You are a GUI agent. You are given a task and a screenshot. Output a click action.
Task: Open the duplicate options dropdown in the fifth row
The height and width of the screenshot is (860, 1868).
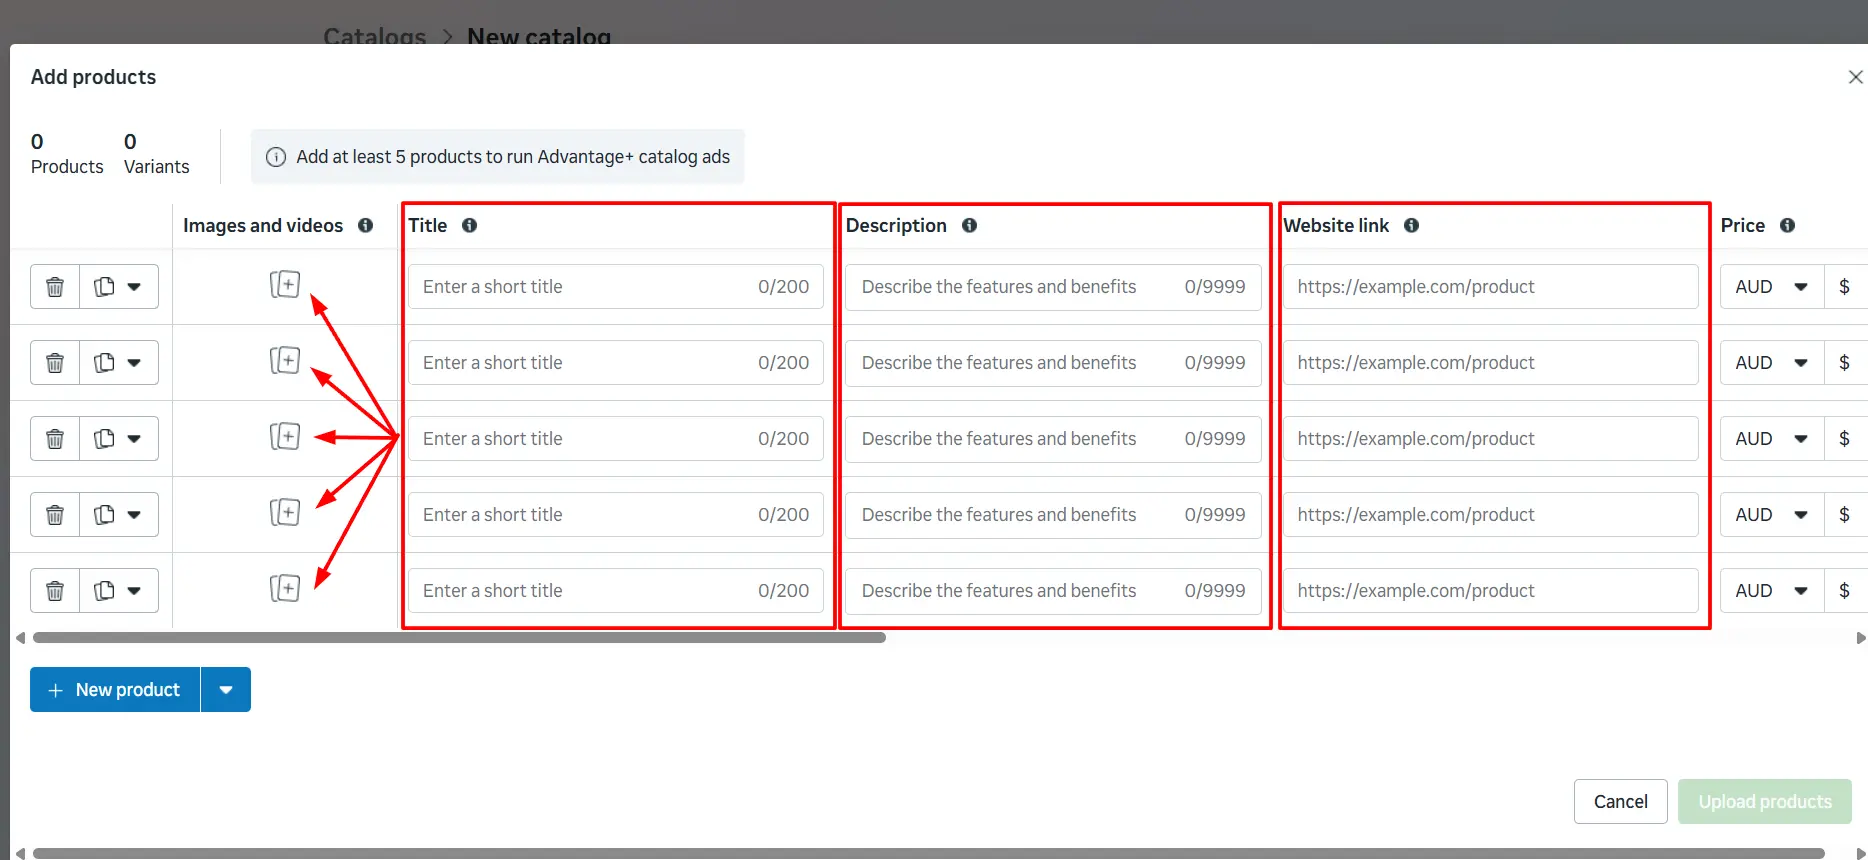119,591
